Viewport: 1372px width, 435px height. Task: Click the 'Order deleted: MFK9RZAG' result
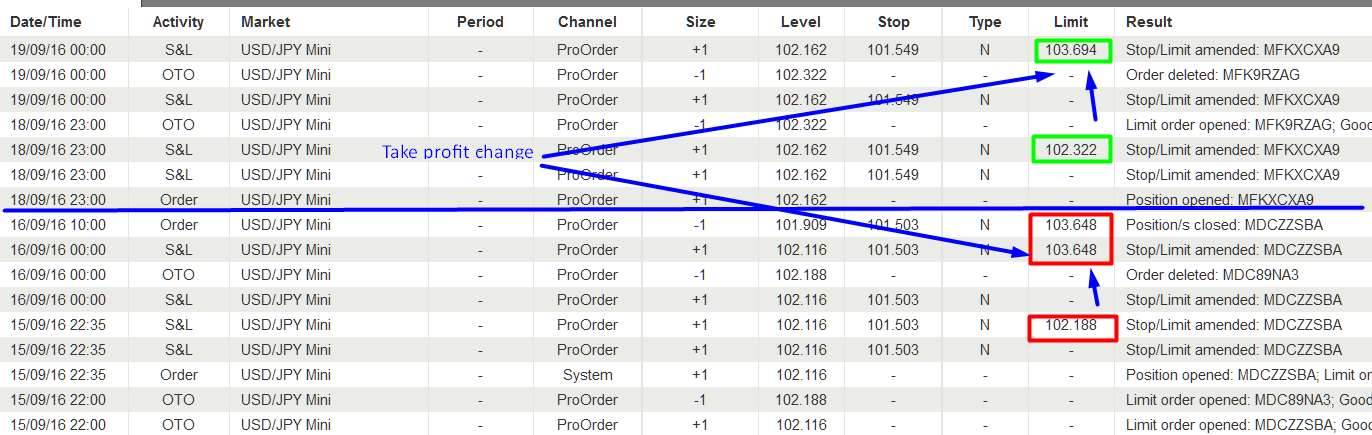pyautogui.click(x=1199, y=75)
